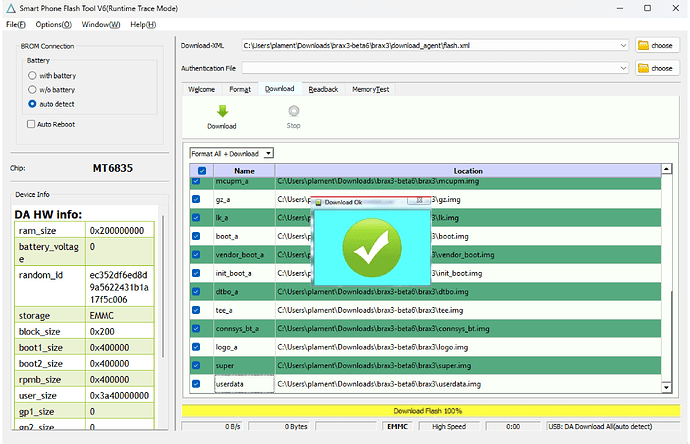Image resolution: width=690 pixels, height=444 pixels.
Task: Close the Download Ok popup
Action: pos(419,201)
